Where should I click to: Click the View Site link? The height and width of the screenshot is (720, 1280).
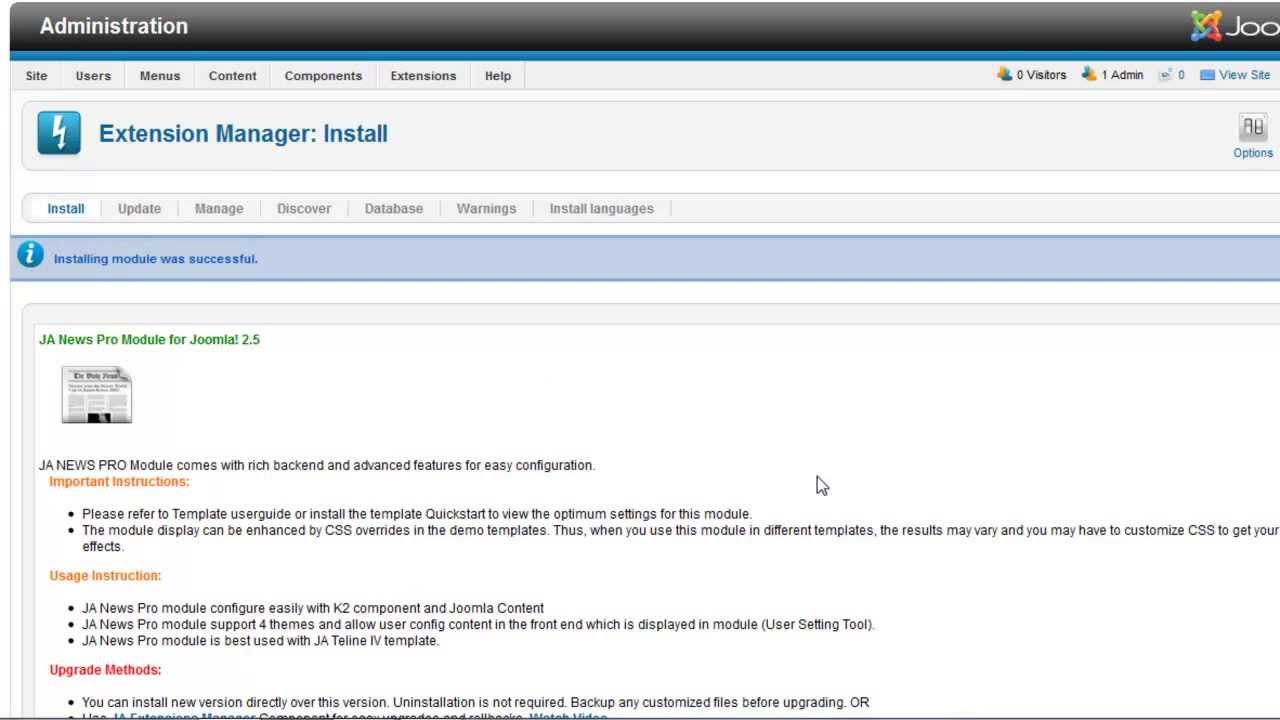(x=1244, y=75)
